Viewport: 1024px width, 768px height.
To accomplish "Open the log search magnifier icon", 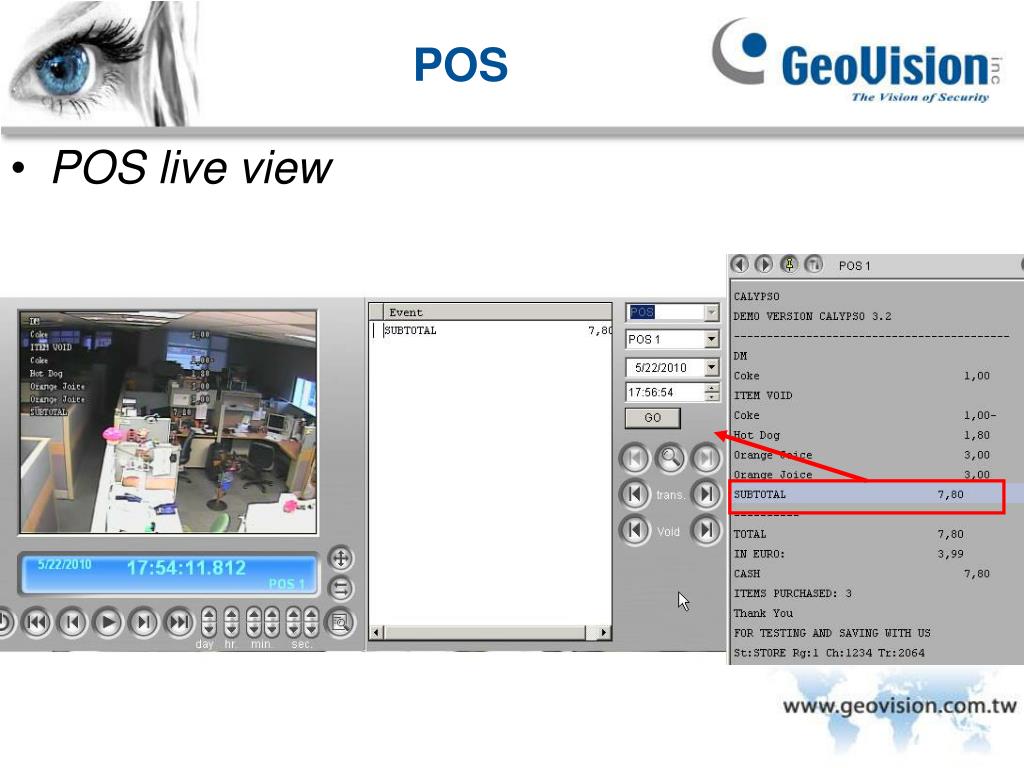I will click(x=340, y=622).
